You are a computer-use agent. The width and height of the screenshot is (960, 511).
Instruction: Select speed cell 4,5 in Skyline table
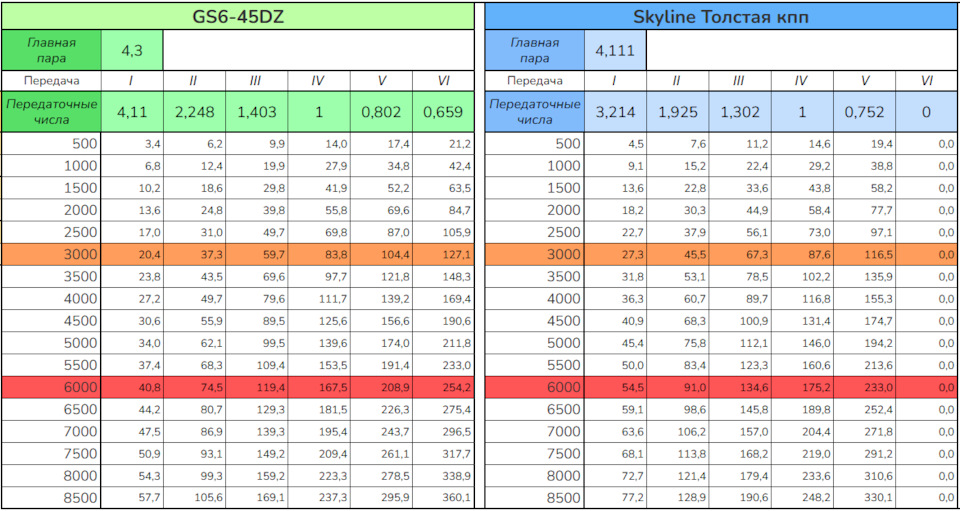click(615, 144)
